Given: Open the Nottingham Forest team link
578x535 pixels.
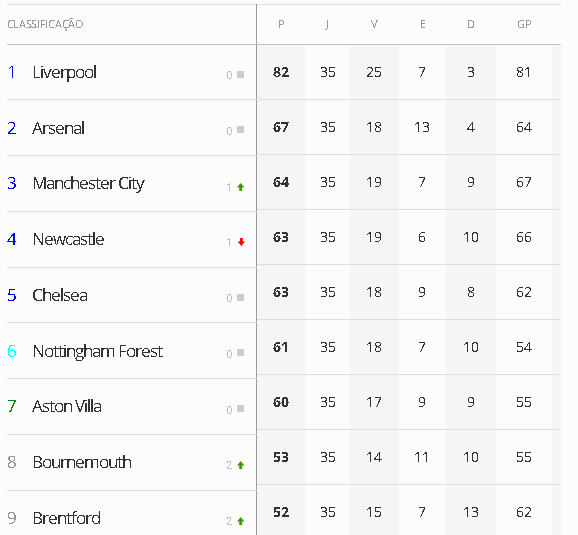Looking at the screenshot, I should pyautogui.click(x=98, y=351).
